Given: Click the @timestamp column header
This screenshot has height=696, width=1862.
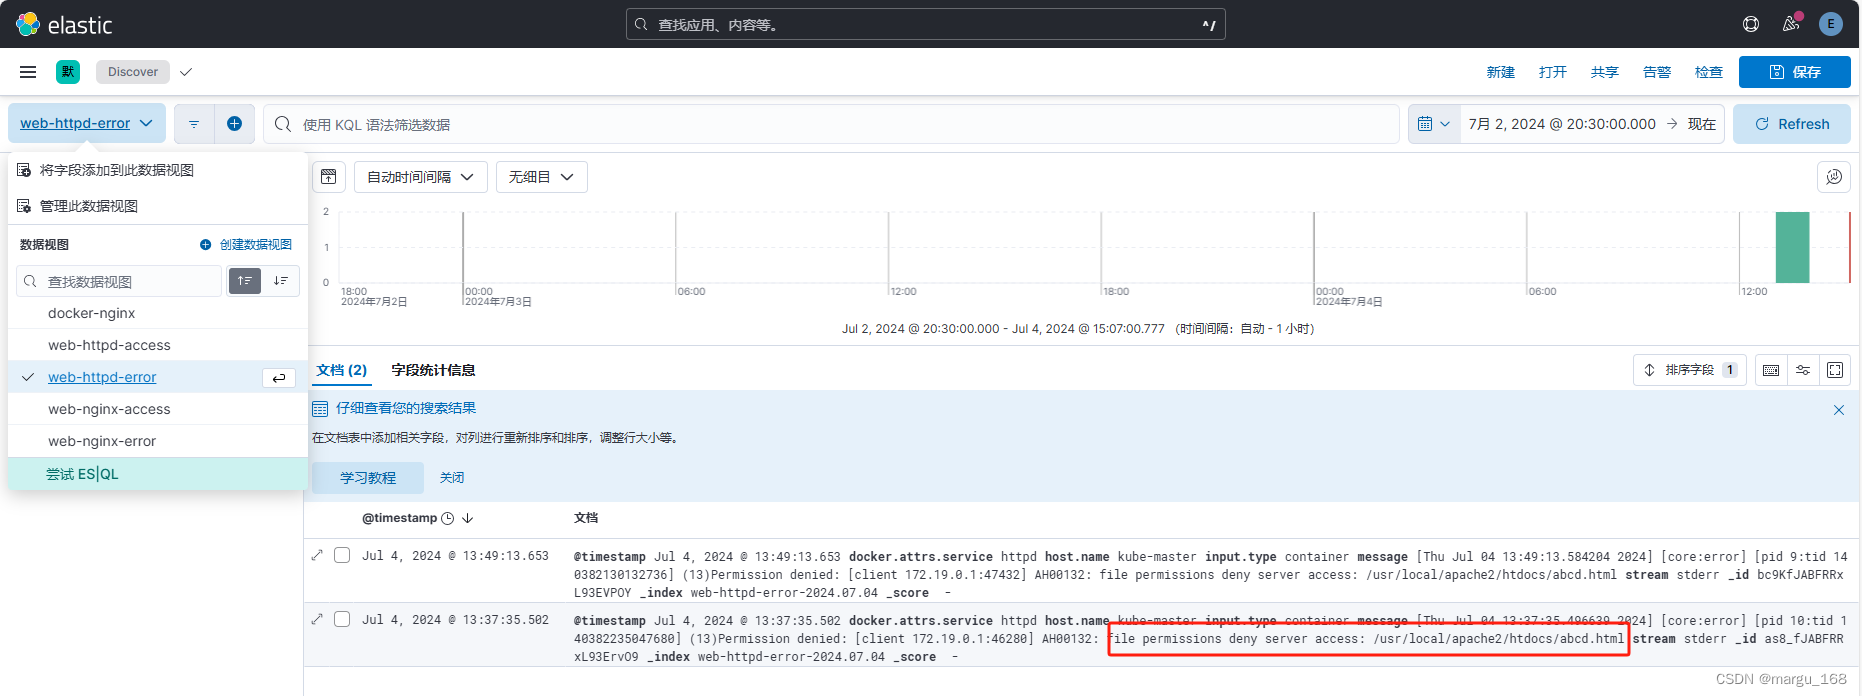Looking at the screenshot, I should [x=399, y=518].
